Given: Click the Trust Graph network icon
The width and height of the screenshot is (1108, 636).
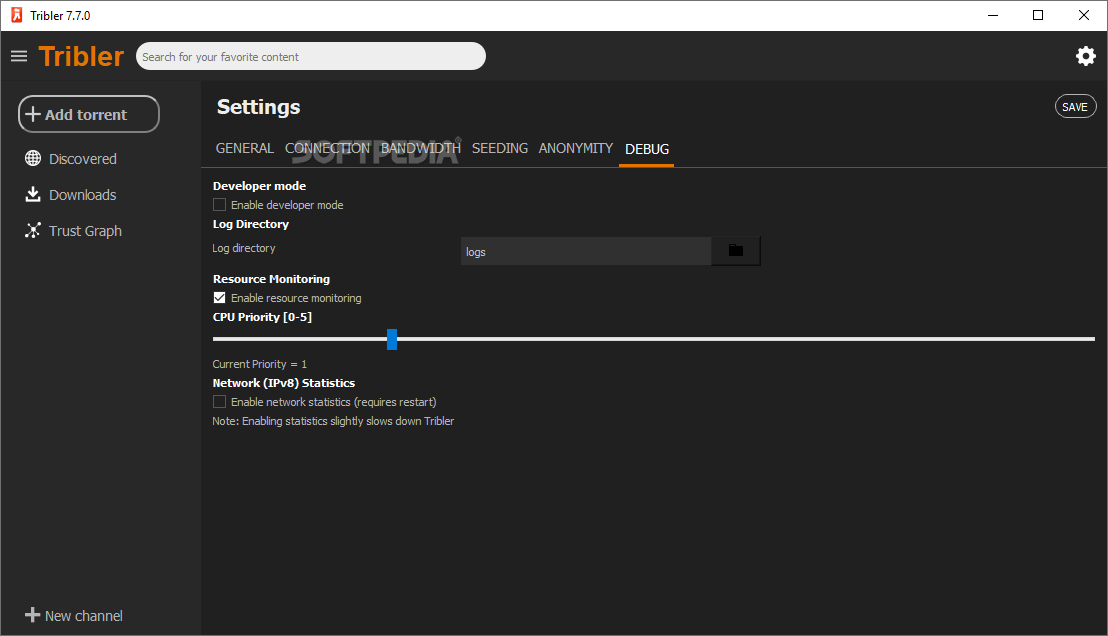Looking at the screenshot, I should (33, 230).
